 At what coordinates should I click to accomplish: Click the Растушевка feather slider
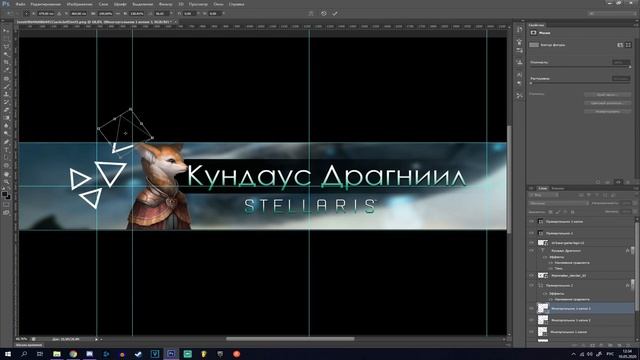click(x=580, y=83)
